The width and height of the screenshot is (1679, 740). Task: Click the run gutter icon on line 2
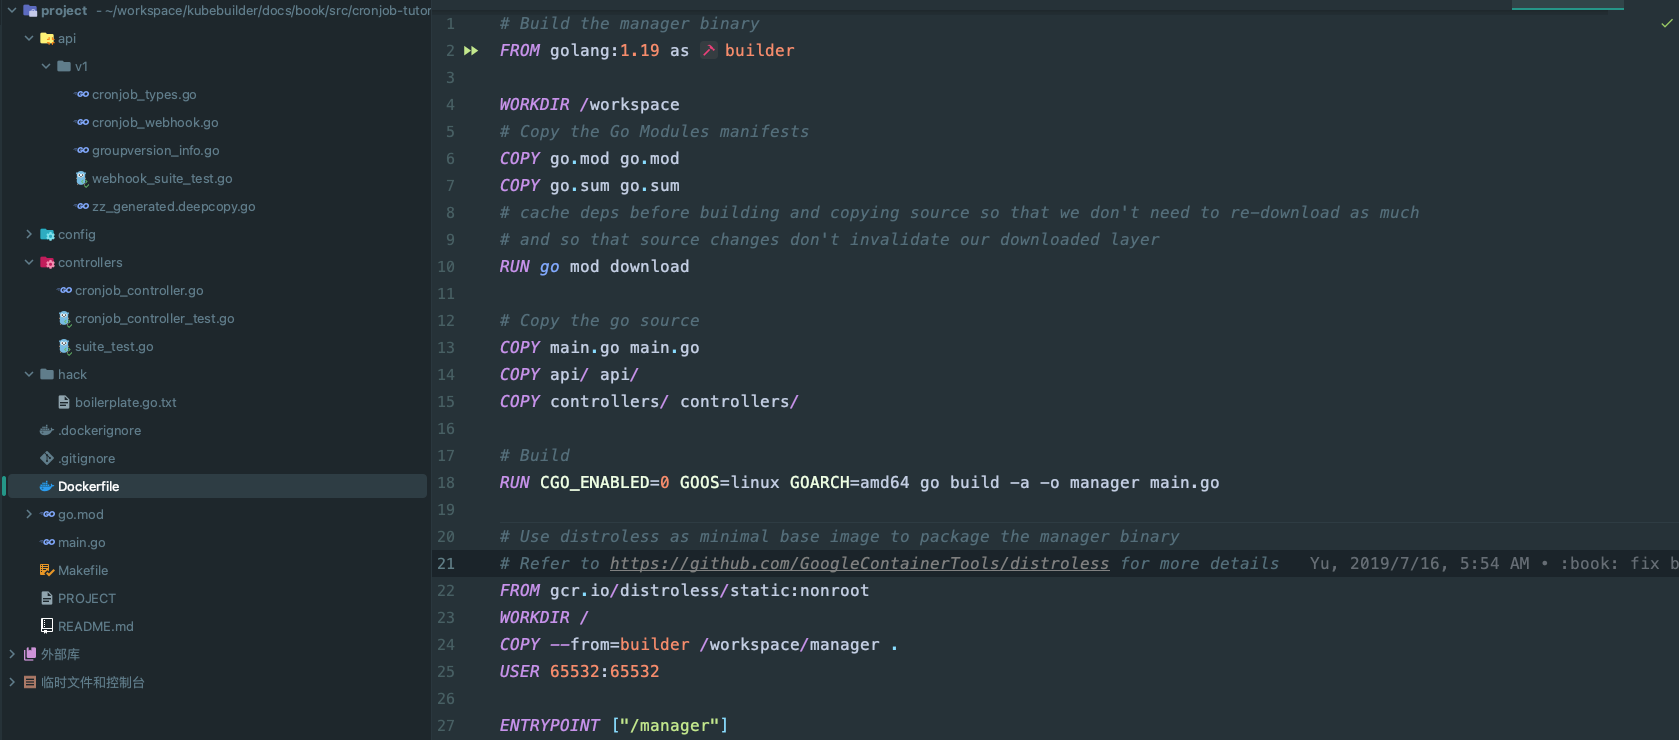[x=471, y=50]
